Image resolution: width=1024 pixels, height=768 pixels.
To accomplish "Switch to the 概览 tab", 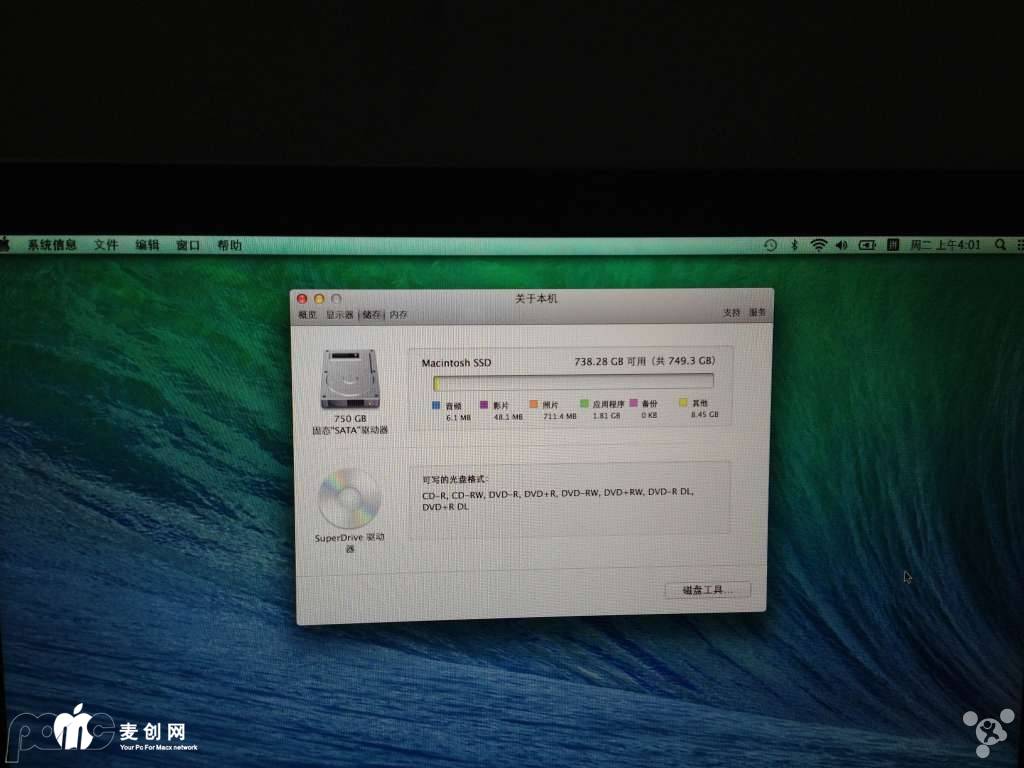I will (306, 314).
